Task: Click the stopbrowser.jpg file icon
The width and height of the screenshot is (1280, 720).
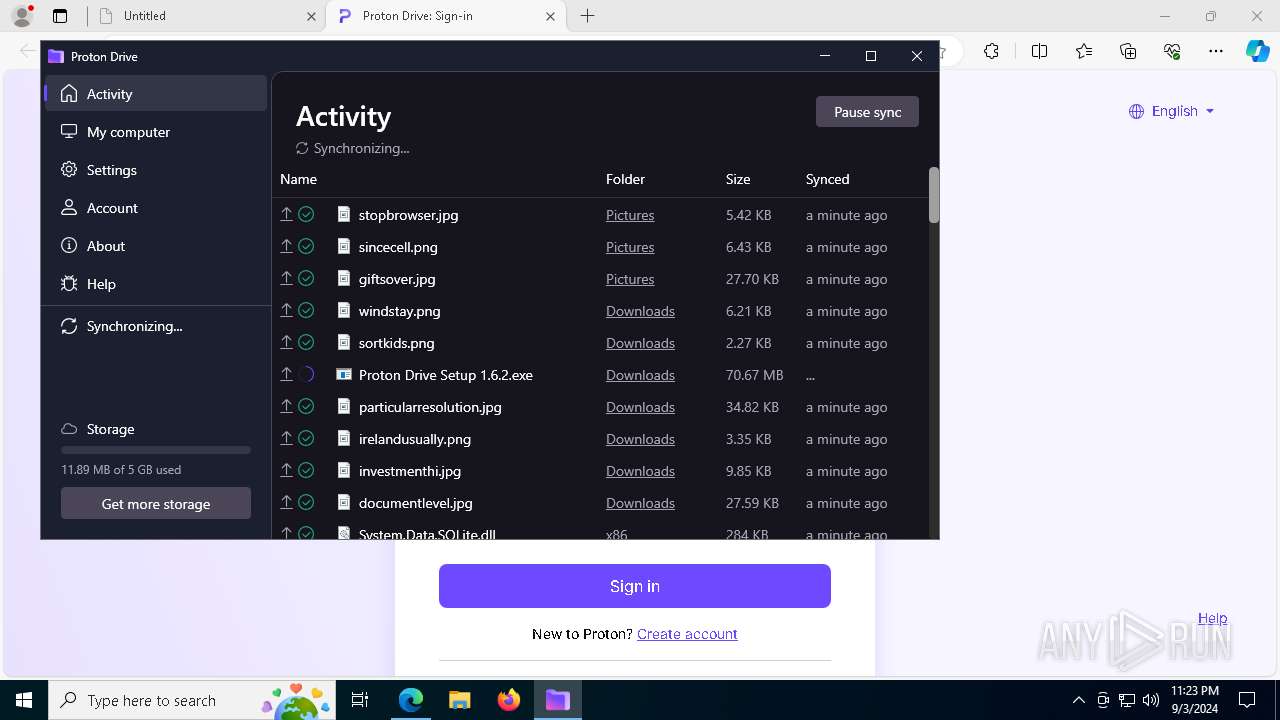Action: tap(344, 214)
